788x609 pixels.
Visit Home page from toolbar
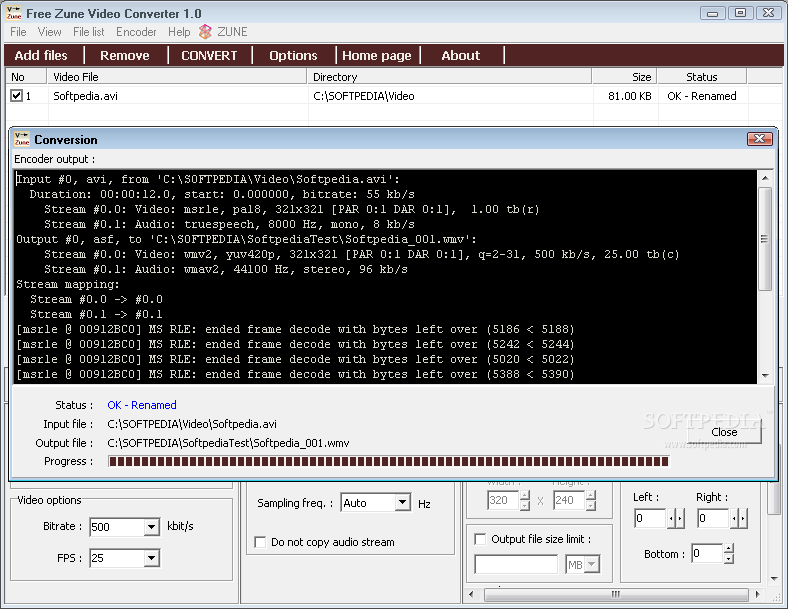coord(377,55)
